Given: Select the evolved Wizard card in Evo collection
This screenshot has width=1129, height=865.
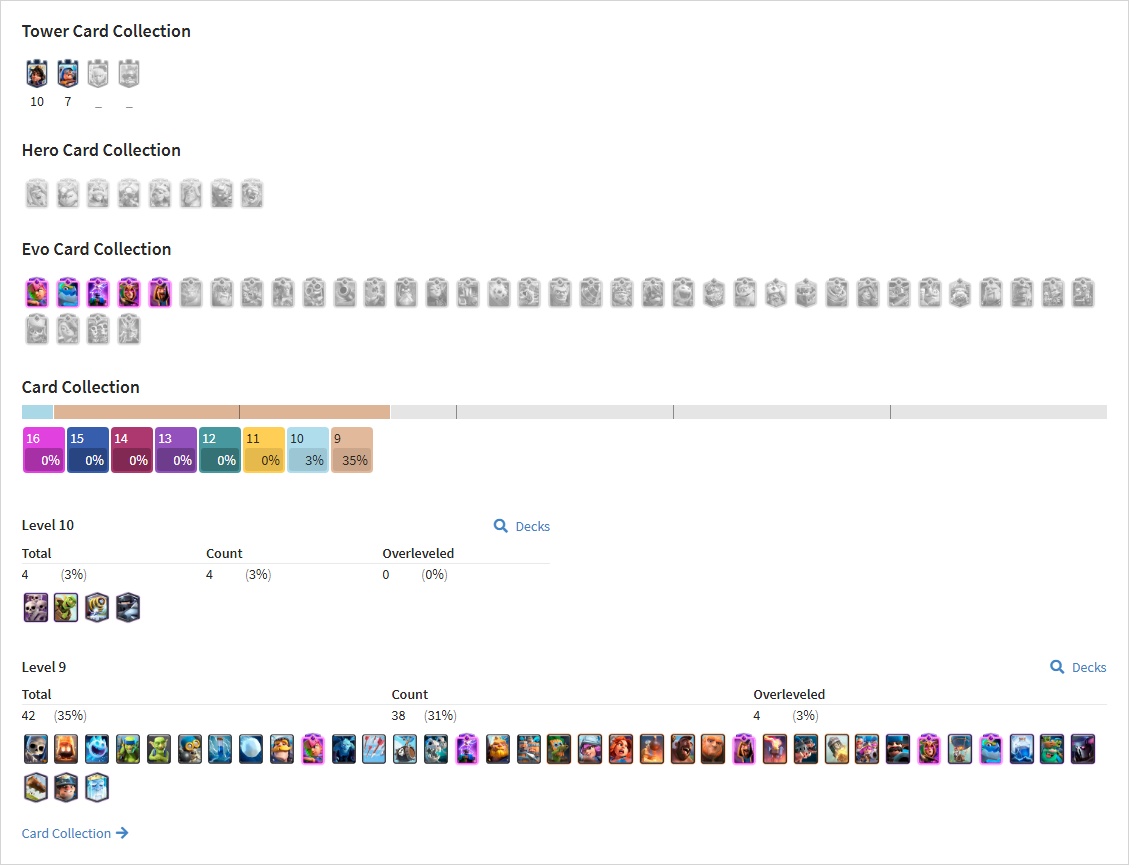Looking at the screenshot, I should coord(160,292).
